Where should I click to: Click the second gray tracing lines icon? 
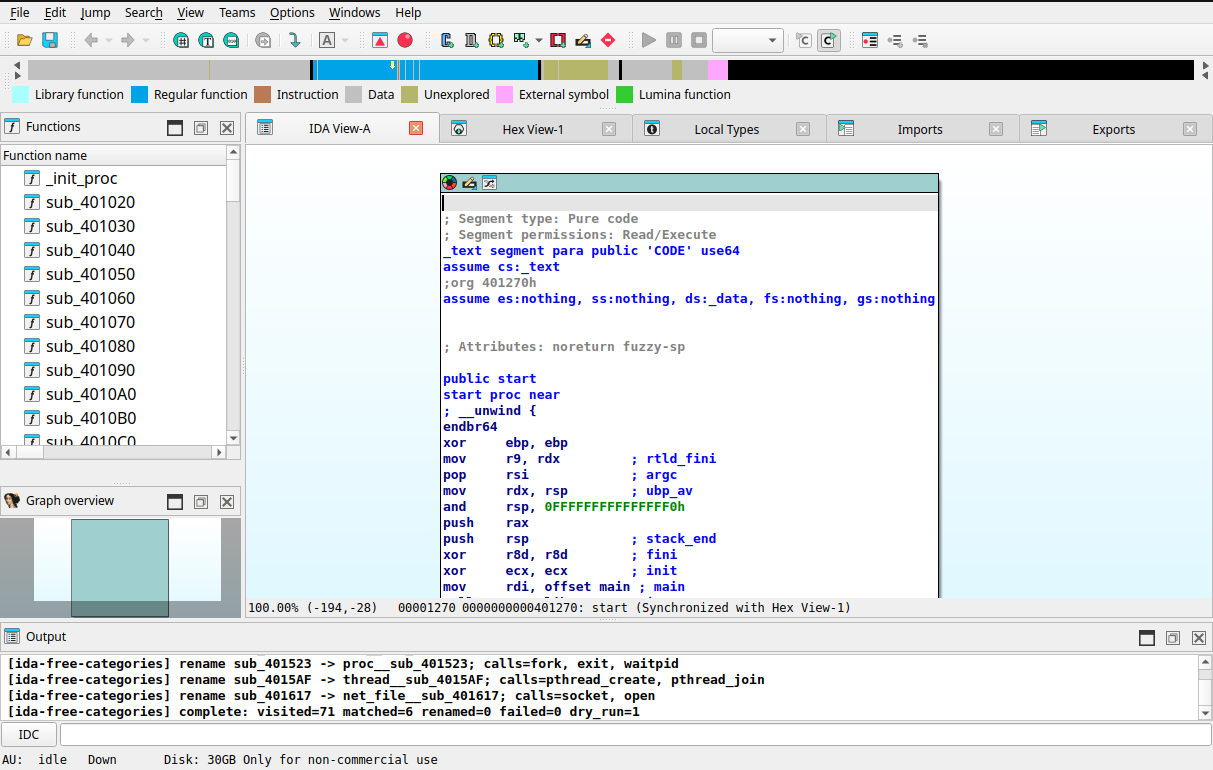coord(920,40)
